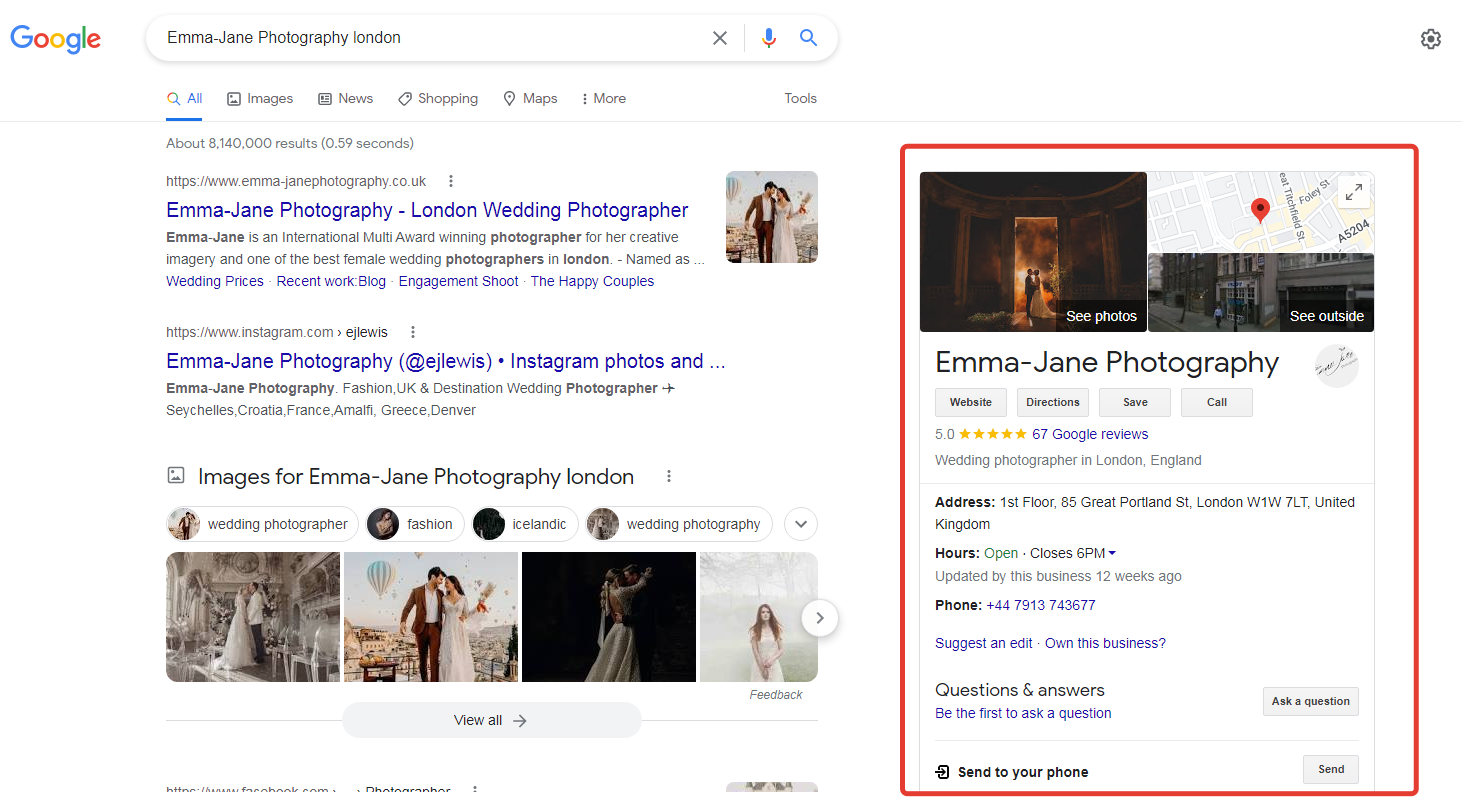Image resolution: width=1462 pixels, height=797 pixels.
Task: Switch to the News tab
Action: point(345,98)
